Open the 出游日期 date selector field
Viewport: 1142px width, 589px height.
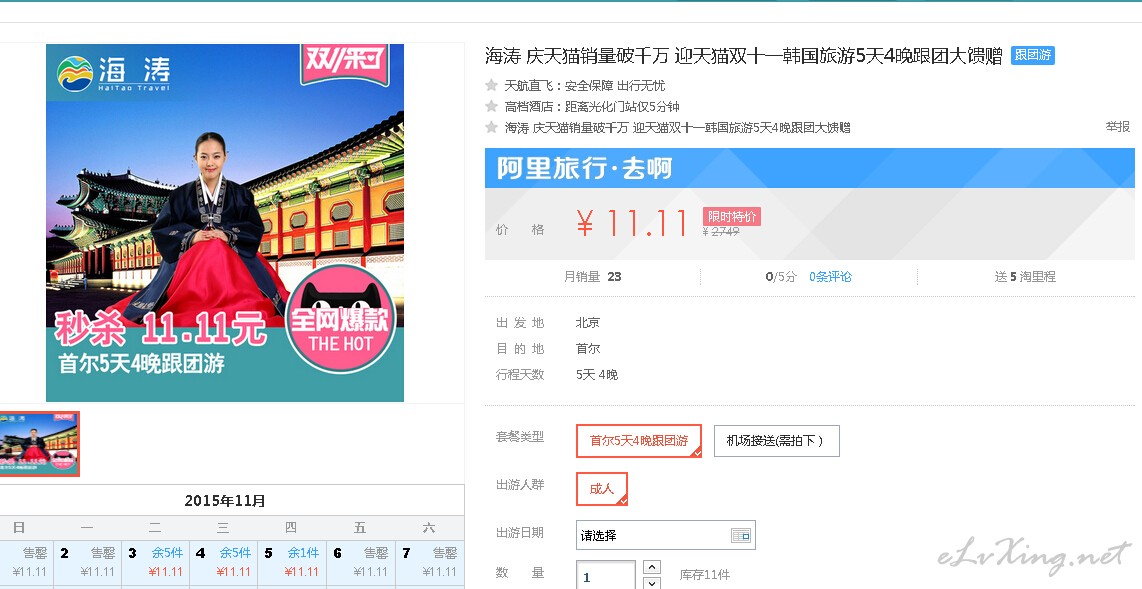click(666, 535)
